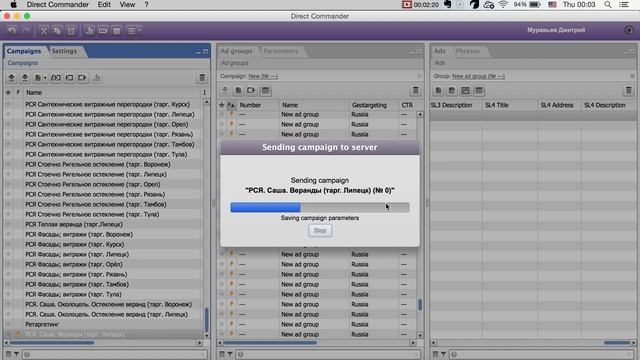Click the Redo arrow in the purple toolbar
Image resolution: width=640 pixels, height=360 pixels.
point(26,31)
